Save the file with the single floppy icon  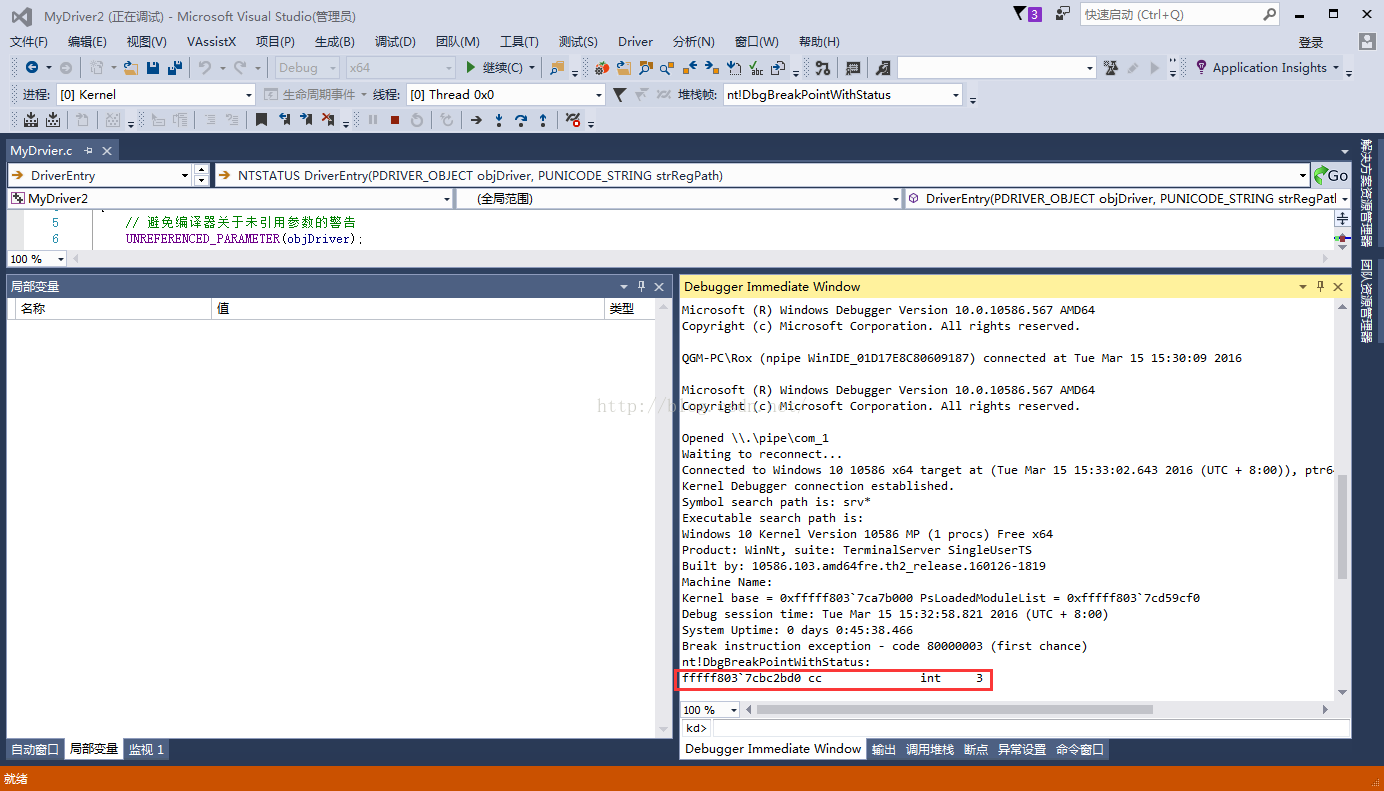153,68
